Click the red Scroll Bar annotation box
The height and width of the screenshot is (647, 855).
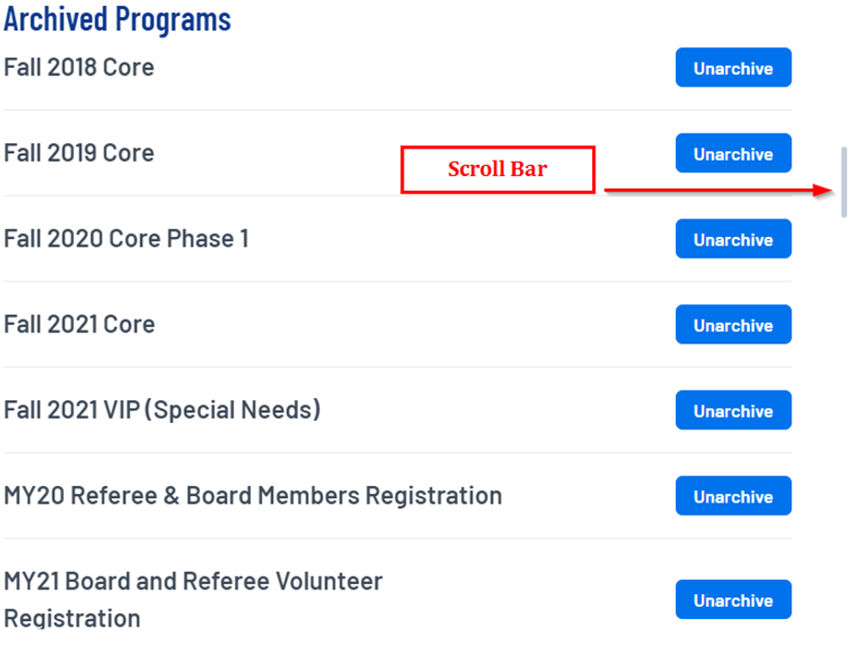pyautogui.click(x=498, y=170)
